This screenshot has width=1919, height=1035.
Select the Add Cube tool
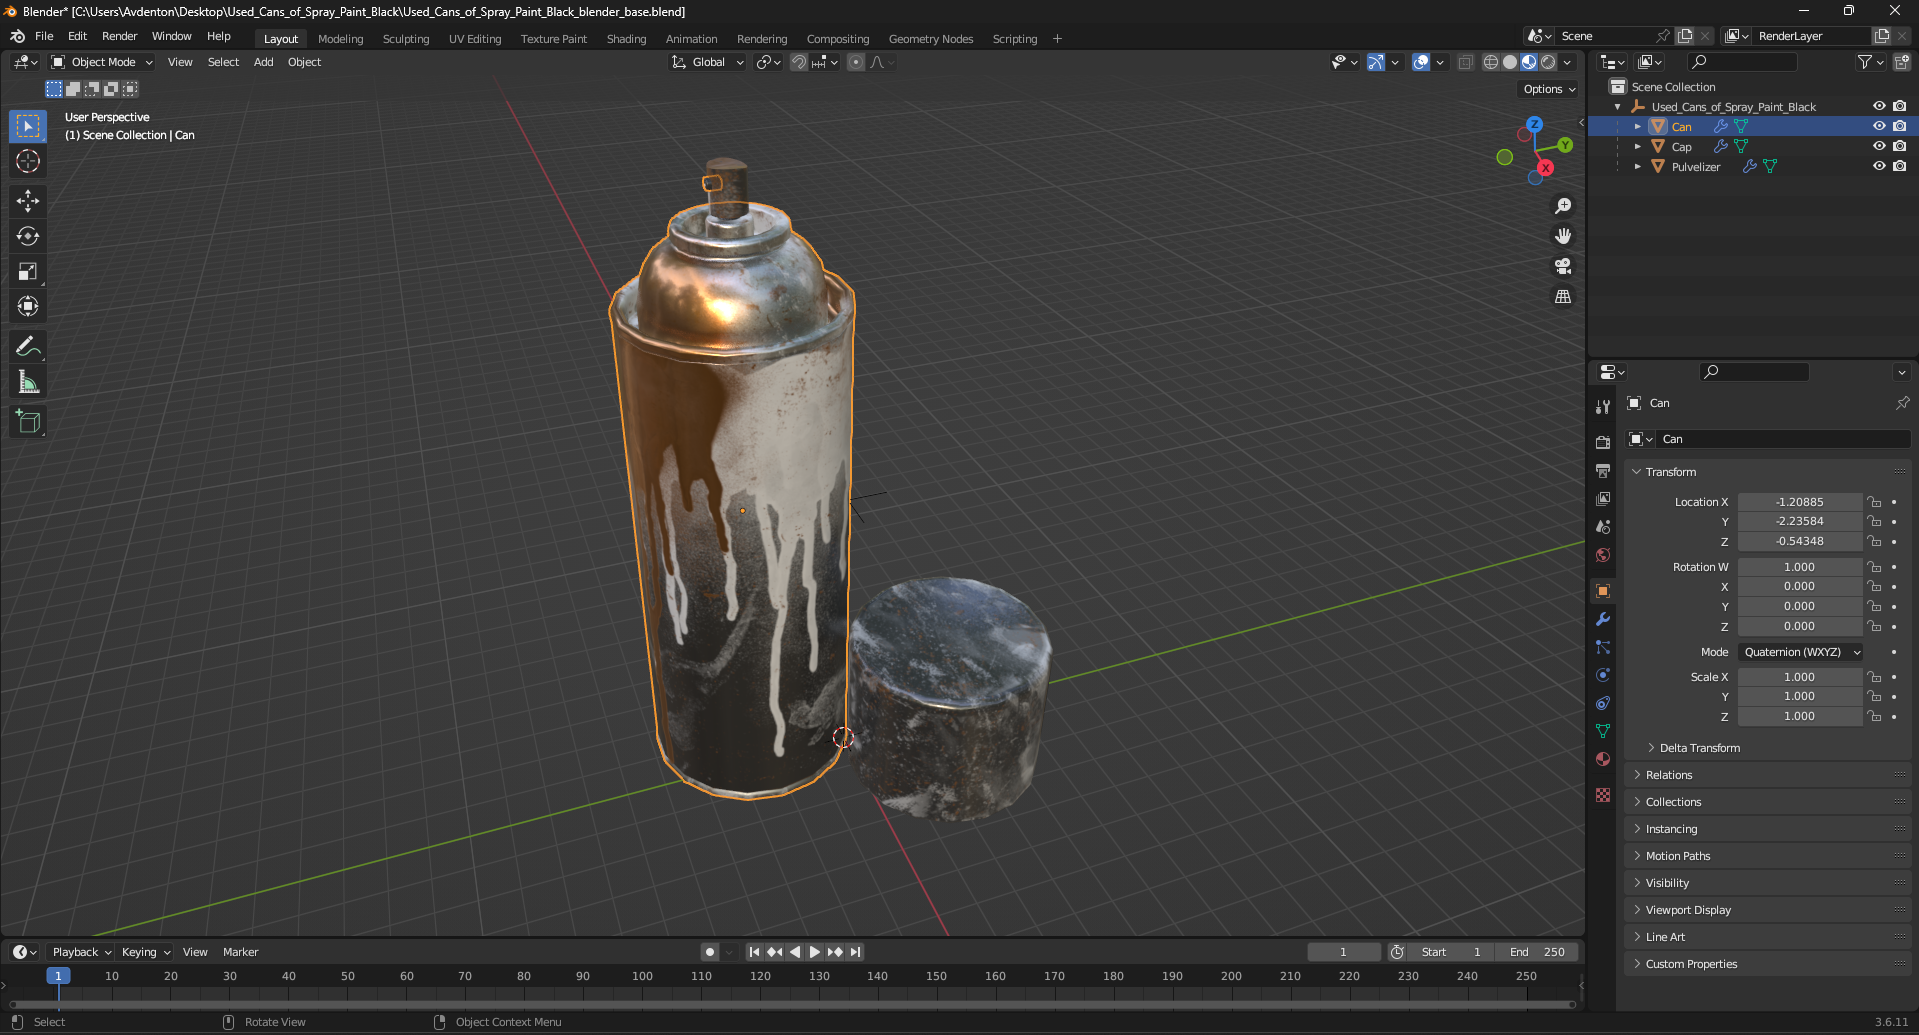coord(28,422)
